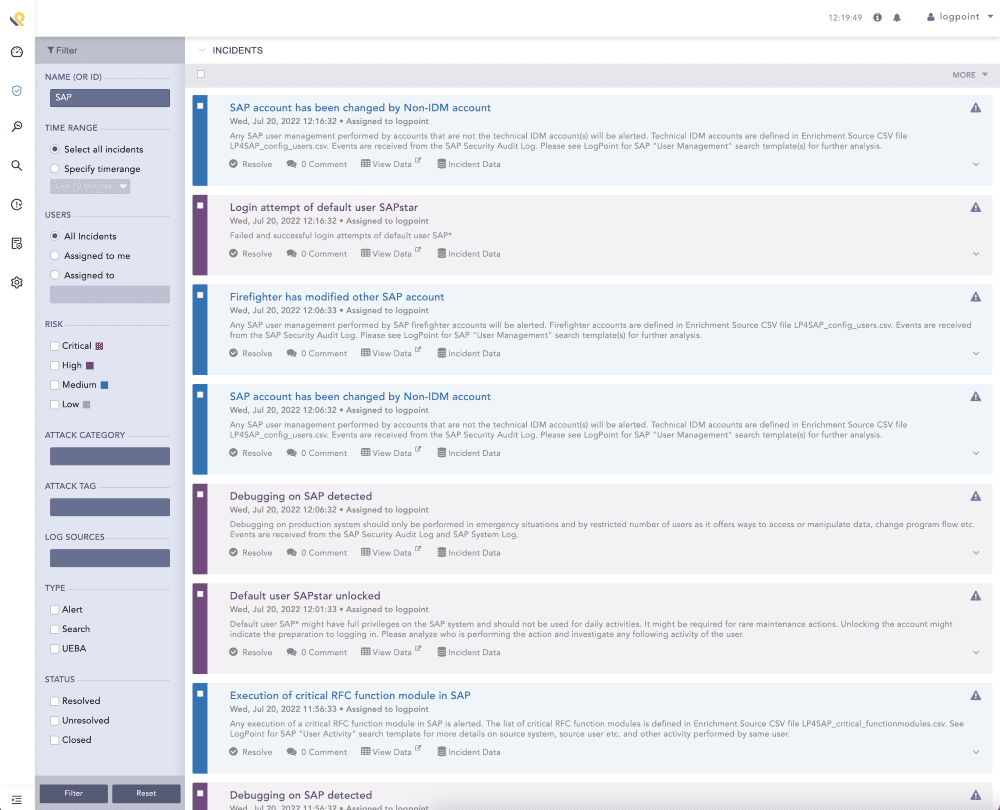
Task: Toggle the sidebar menu icon at bottom left
Action: pyautogui.click(x=17, y=800)
